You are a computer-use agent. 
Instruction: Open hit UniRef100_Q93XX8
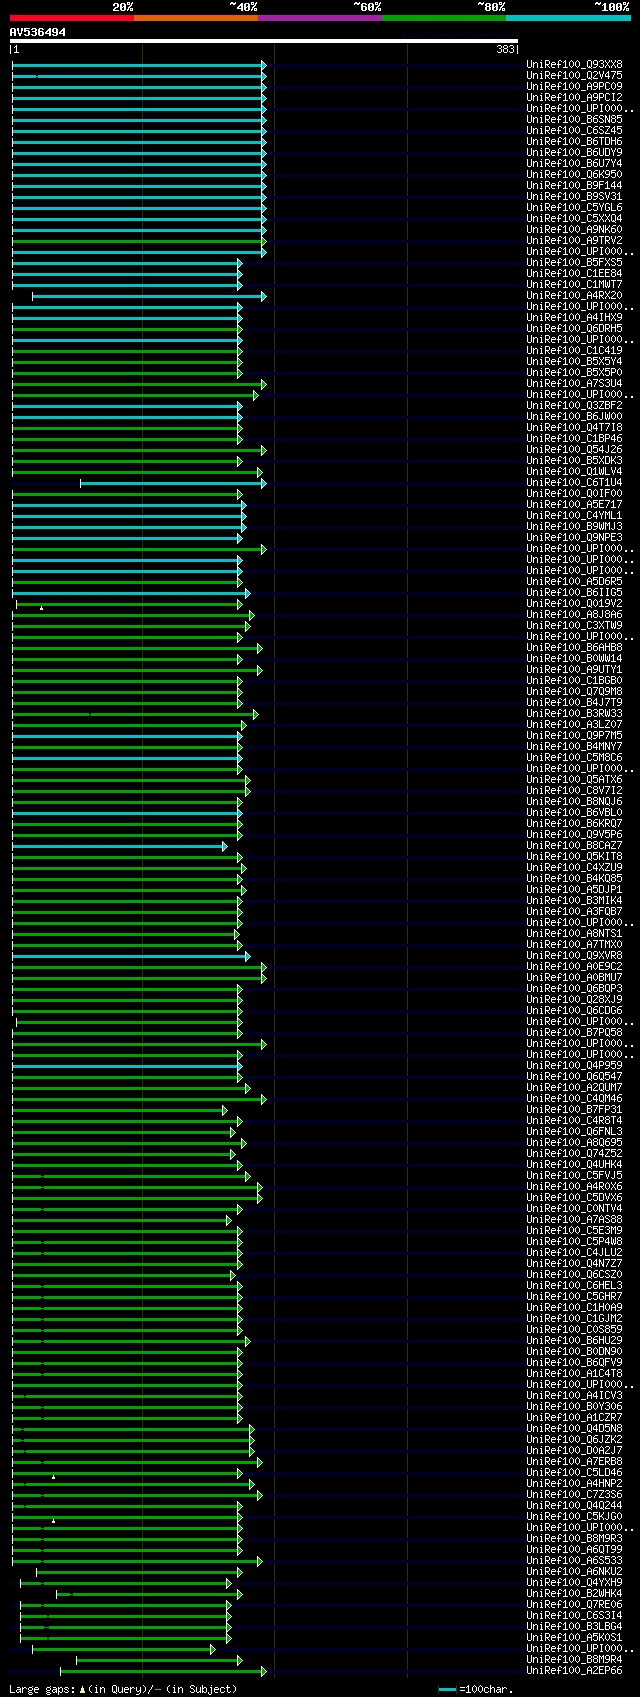click(x=574, y=64)
